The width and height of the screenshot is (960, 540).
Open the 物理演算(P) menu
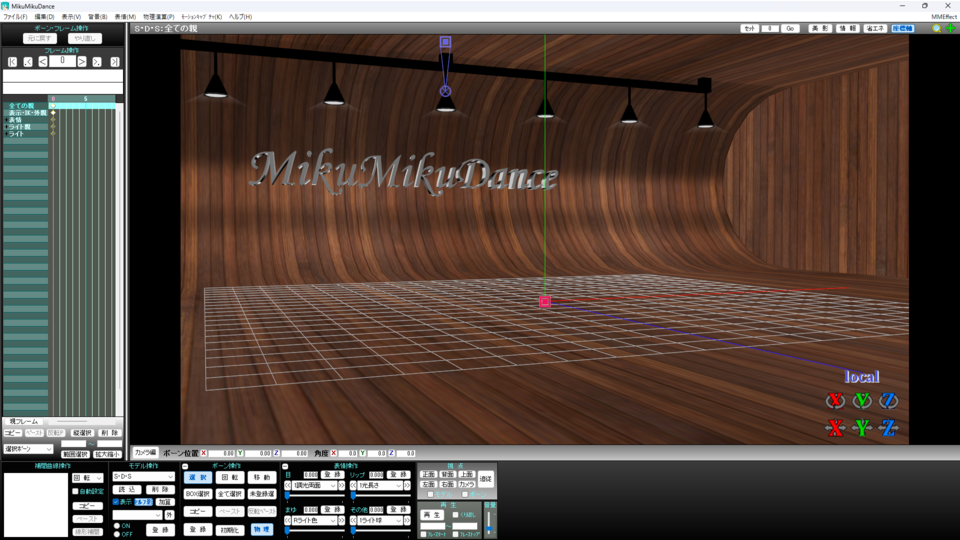pyautogui.click(x=159, y=17)
